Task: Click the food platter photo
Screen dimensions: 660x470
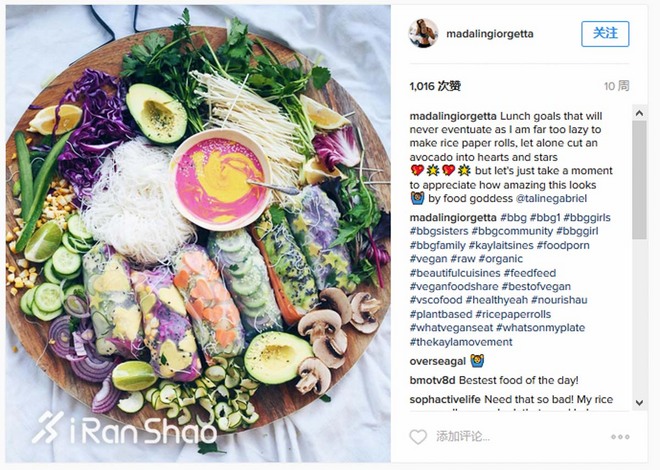Action: click(198, 234)
